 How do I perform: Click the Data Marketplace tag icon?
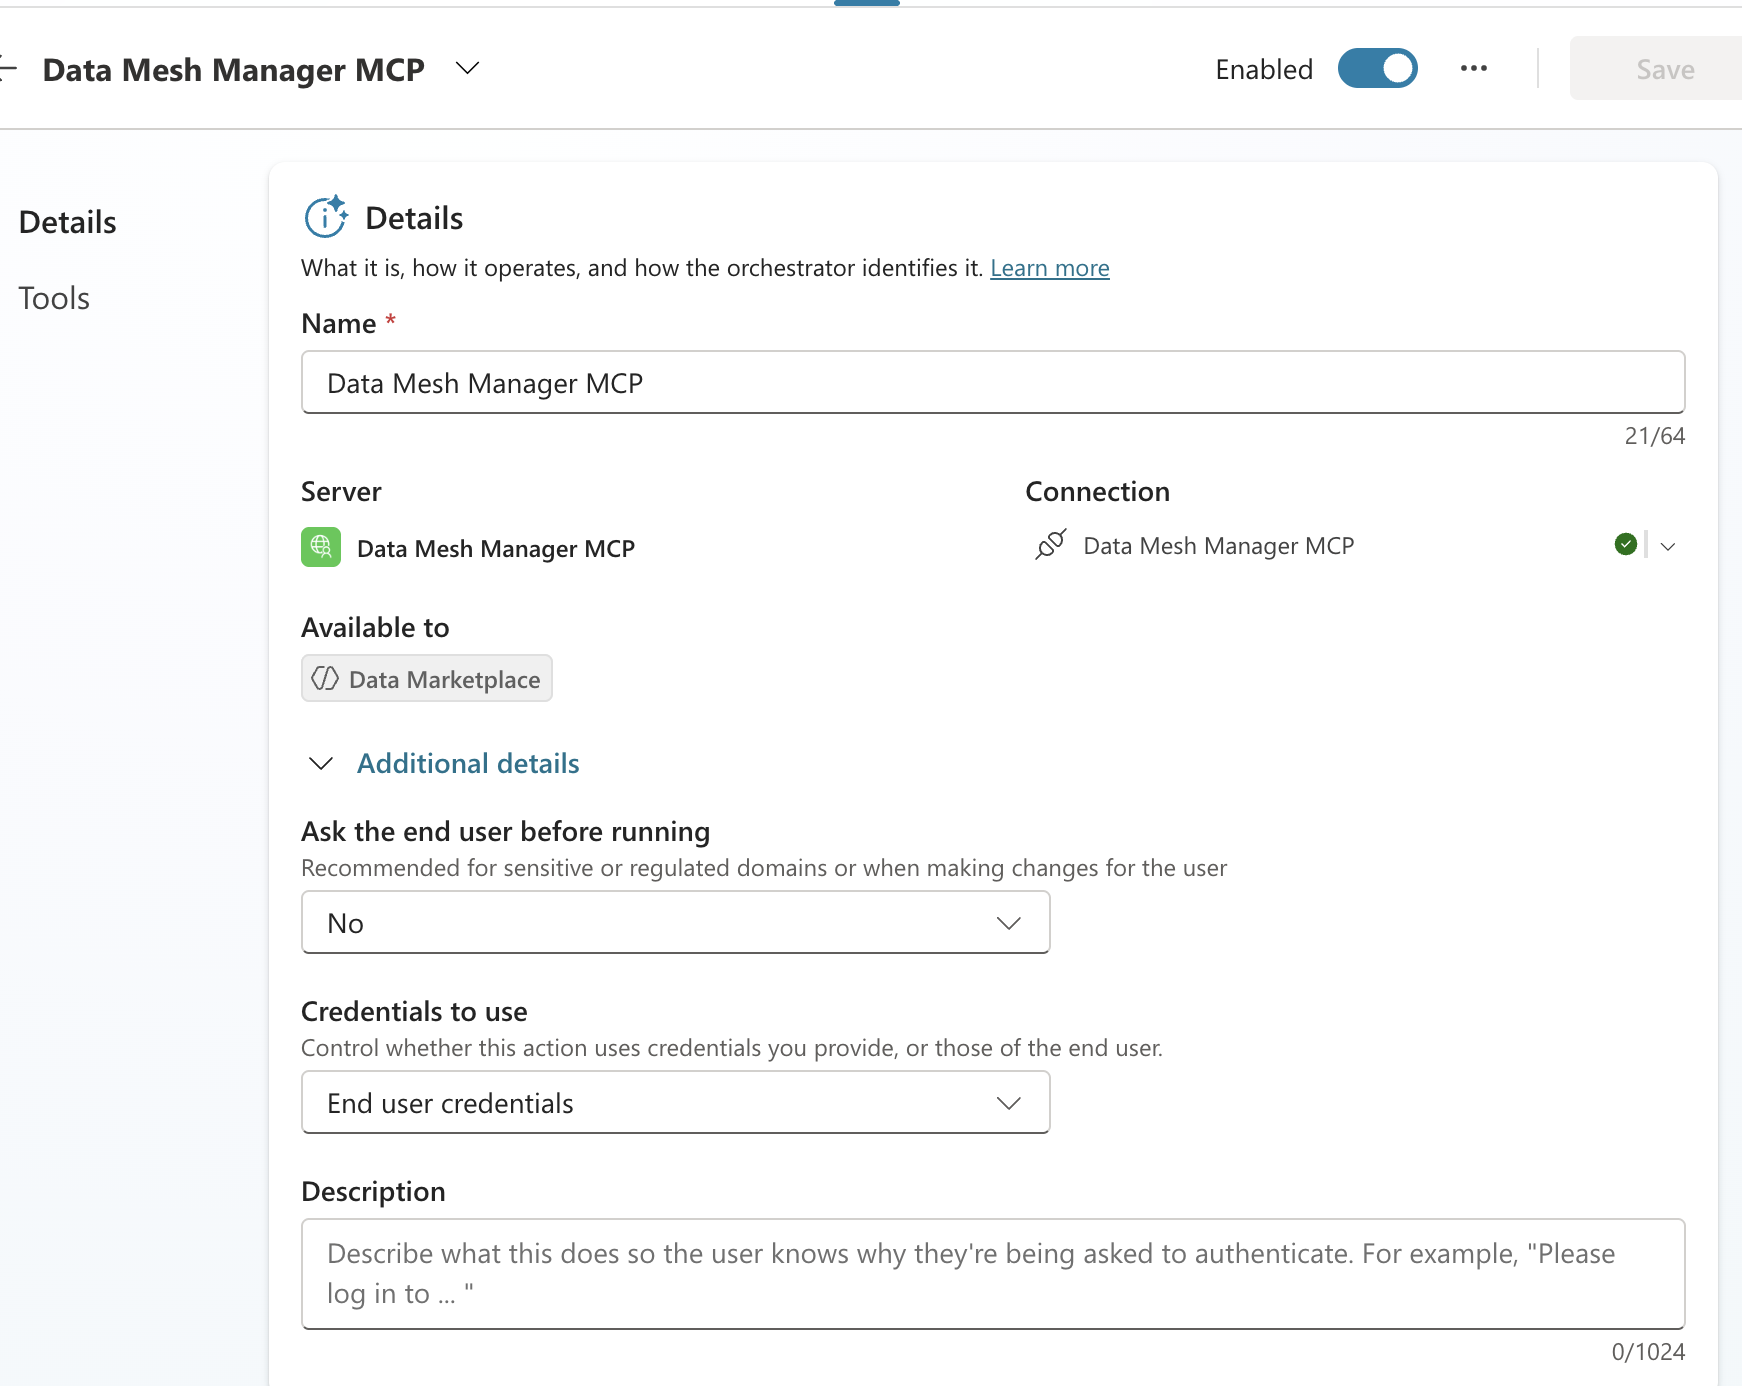tap(325, 678)
